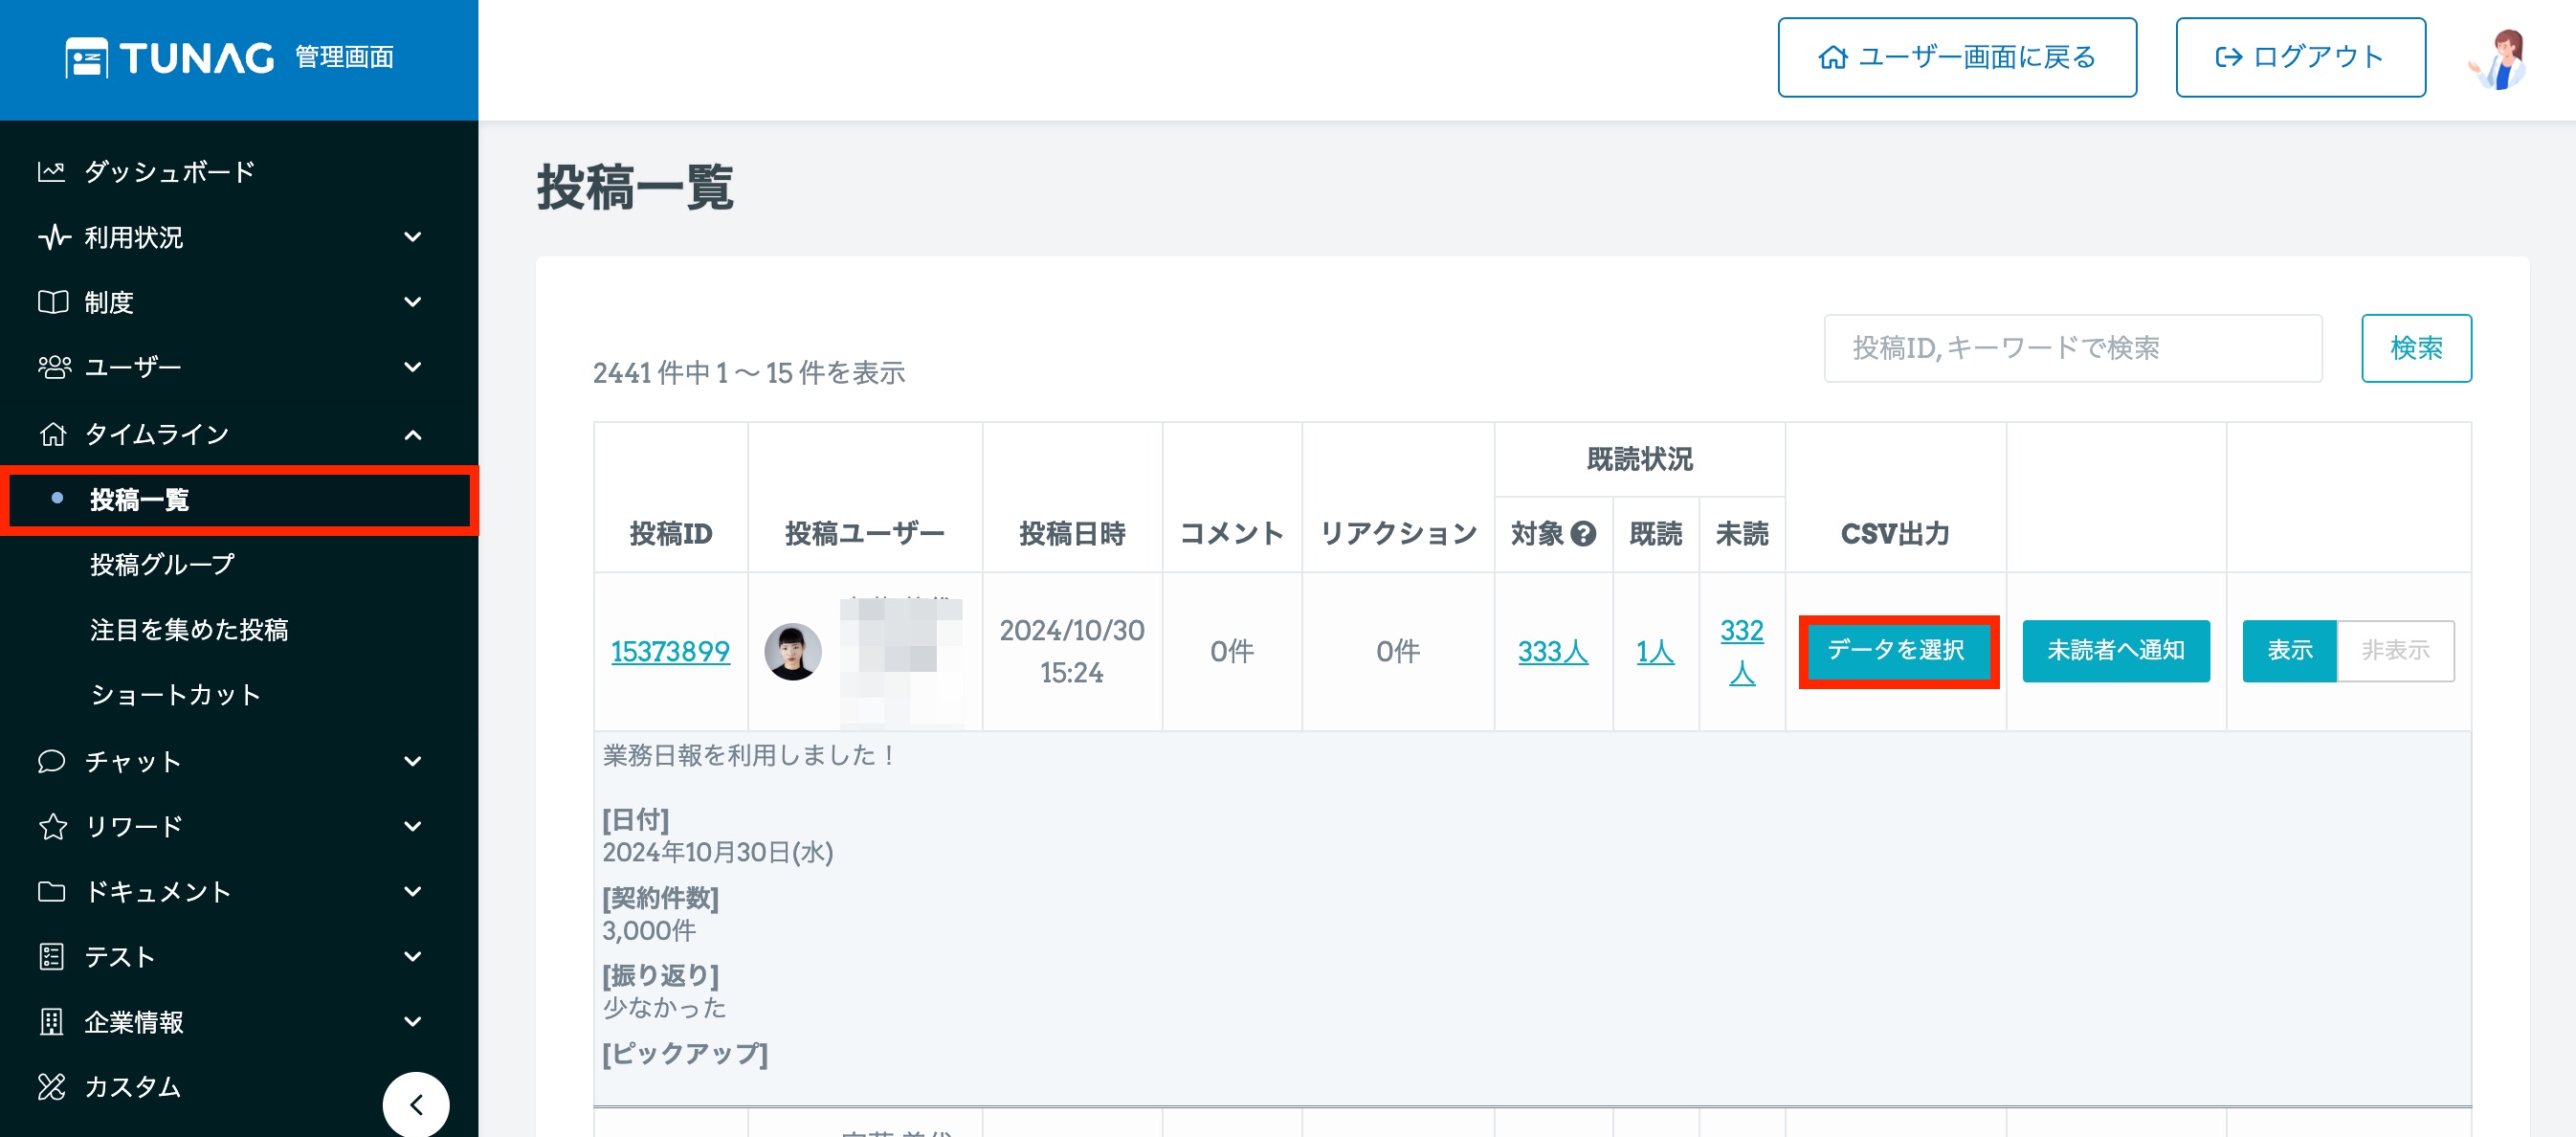Screen dimensions: 2576x1137
Task: Click the dashboard chart icon
Action: [x=52, y=172]
